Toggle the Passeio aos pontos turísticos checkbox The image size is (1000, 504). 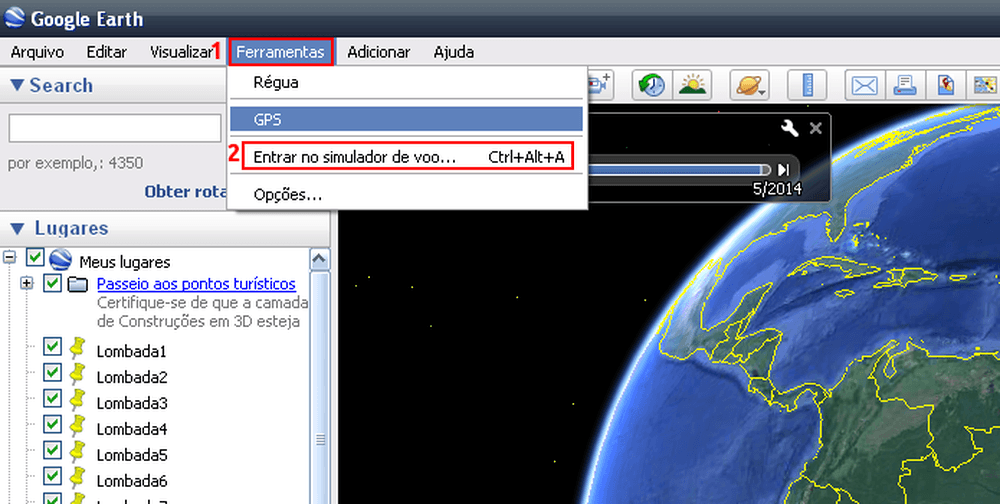[x=52, y=283]
